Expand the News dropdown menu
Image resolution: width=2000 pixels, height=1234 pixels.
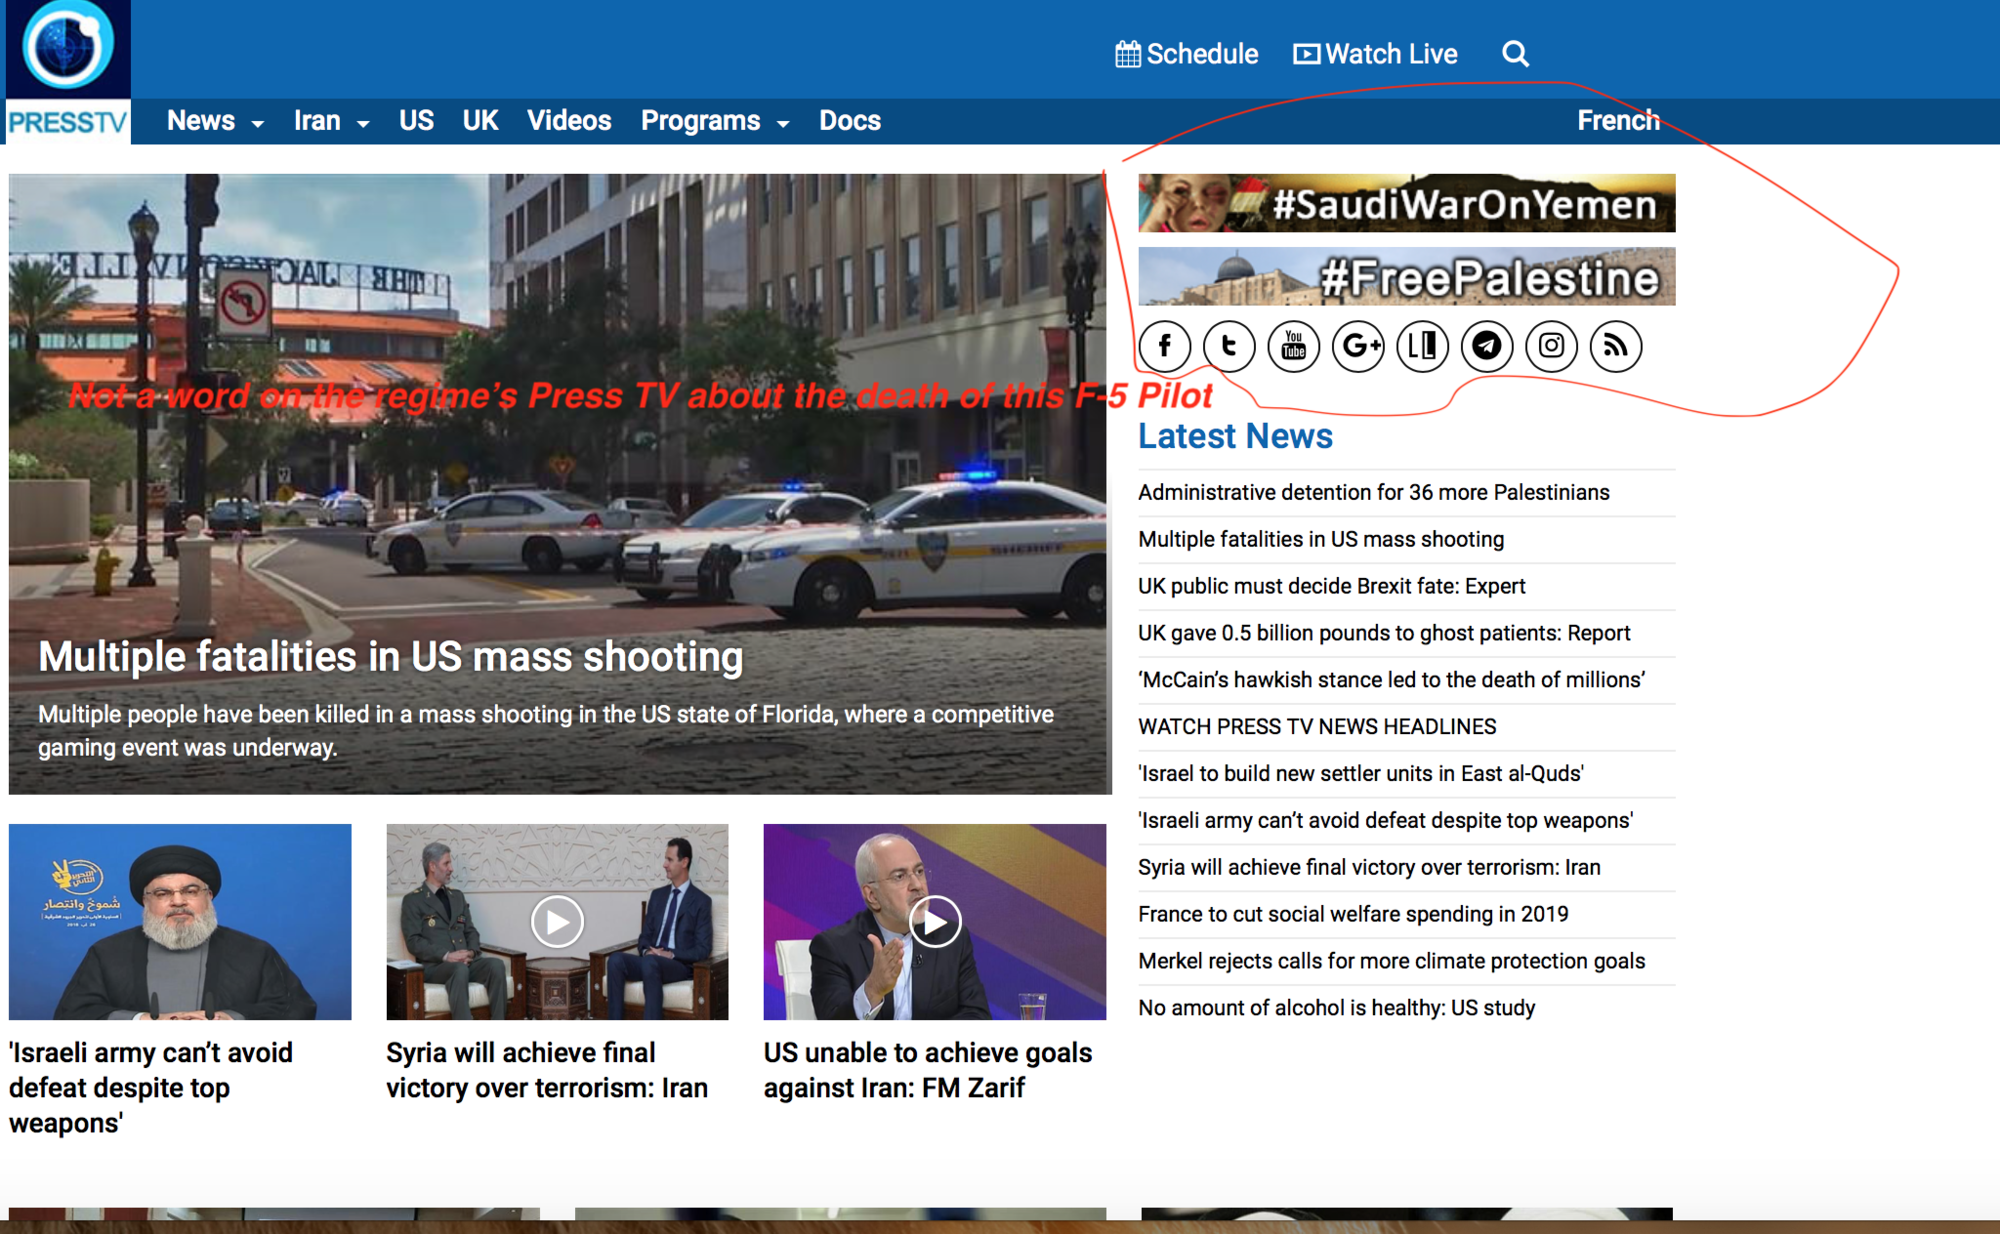(x=215, y=121)
